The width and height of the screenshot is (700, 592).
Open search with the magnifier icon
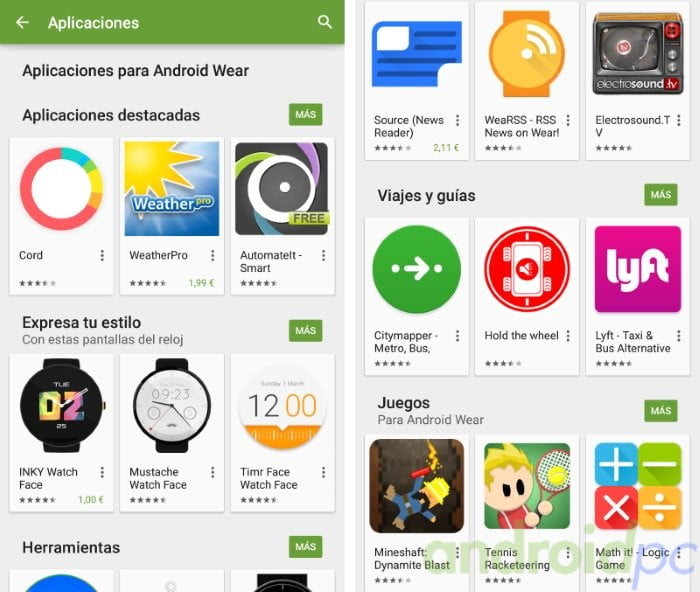(325, 22)
